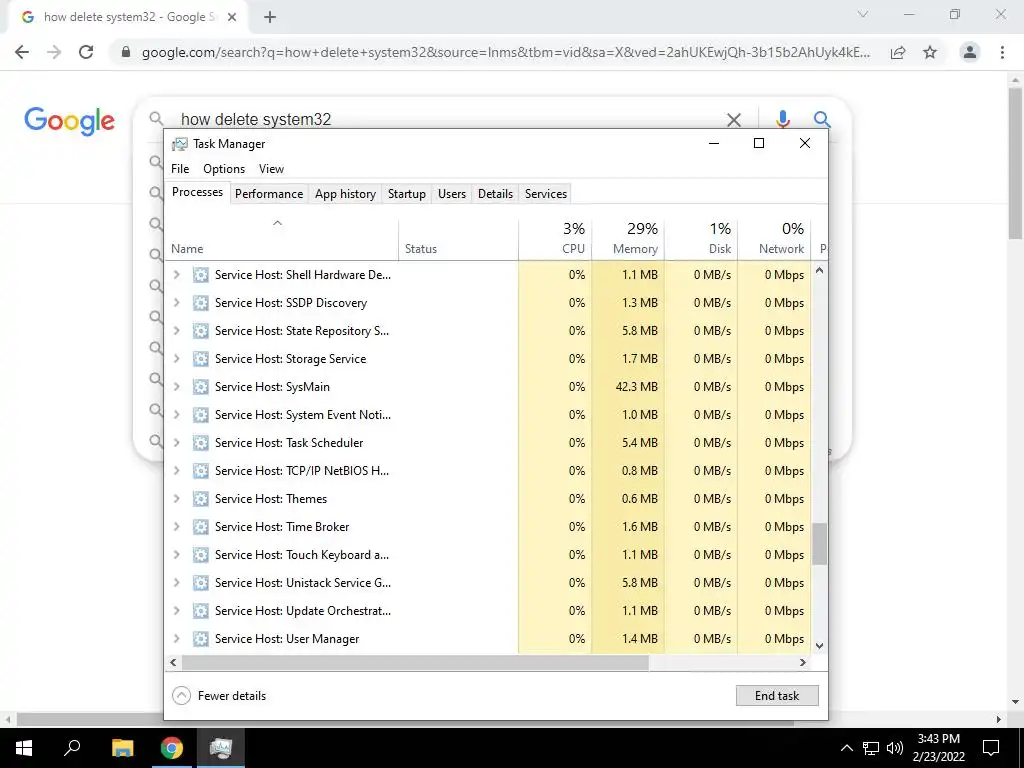Switch to the Startup tab

point(406,194)
